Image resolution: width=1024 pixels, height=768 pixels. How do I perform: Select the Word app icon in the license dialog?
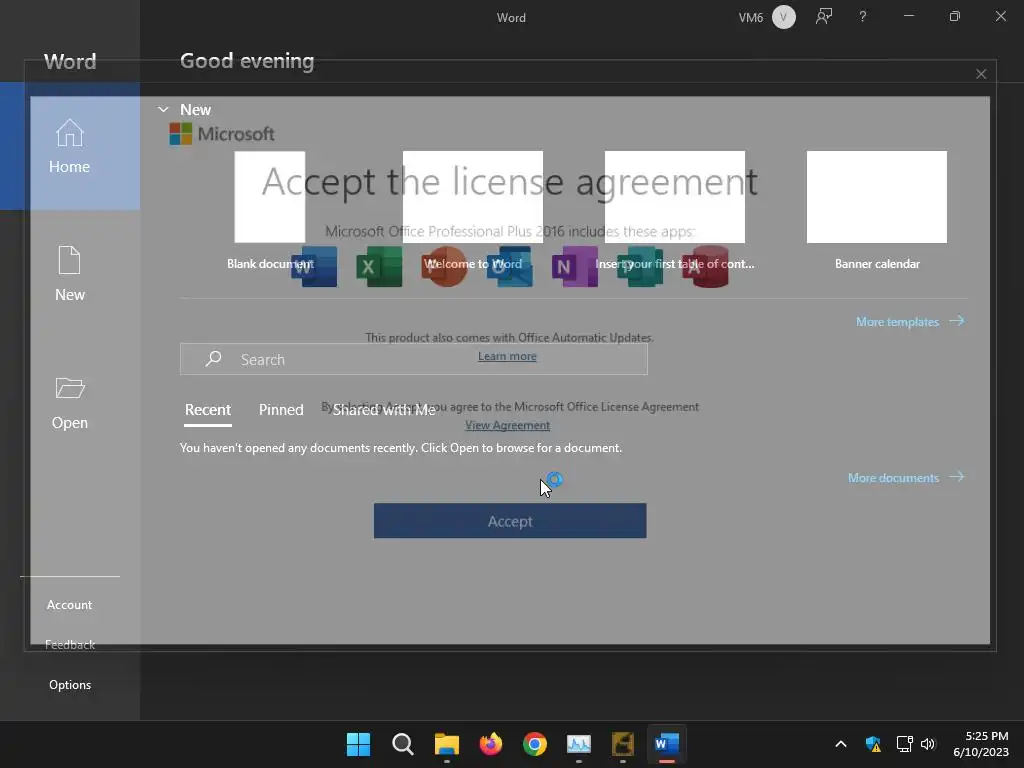tap(314, 266)
